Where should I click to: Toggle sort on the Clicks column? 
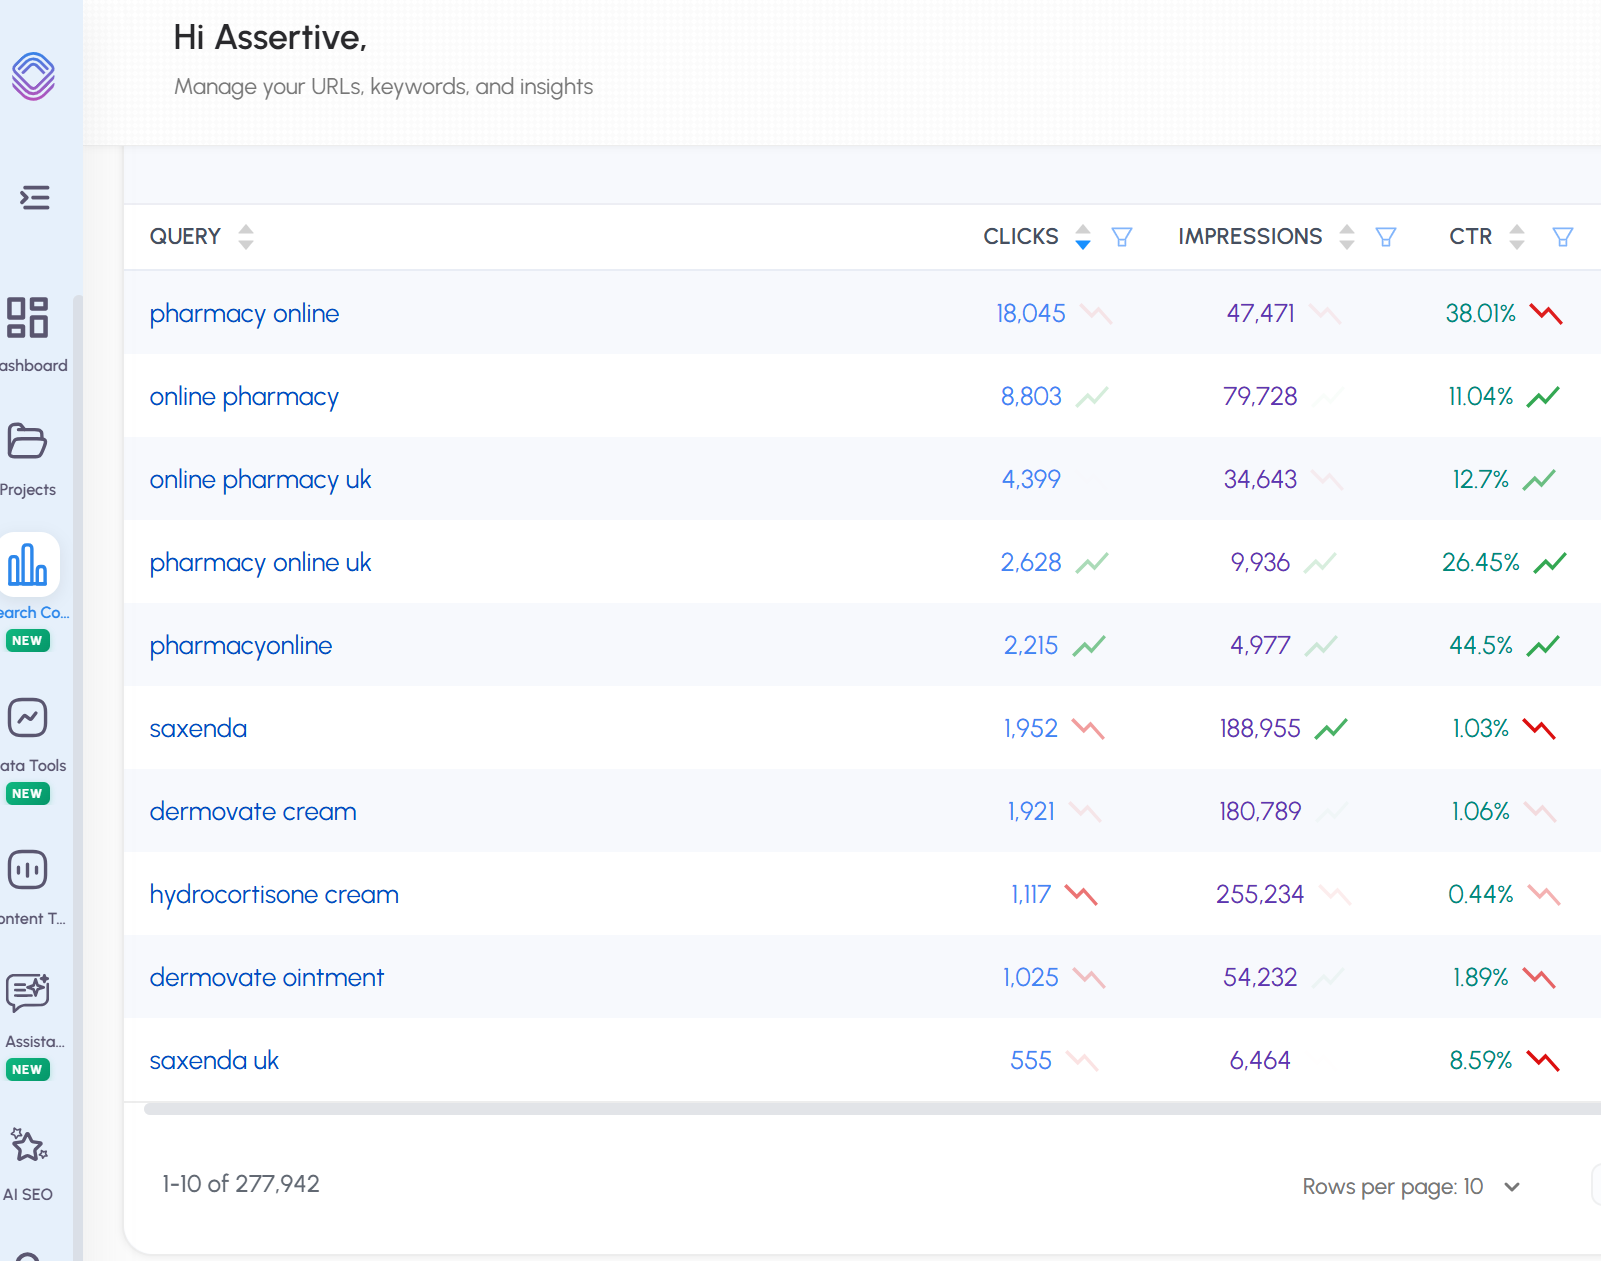click(1083, 237)
